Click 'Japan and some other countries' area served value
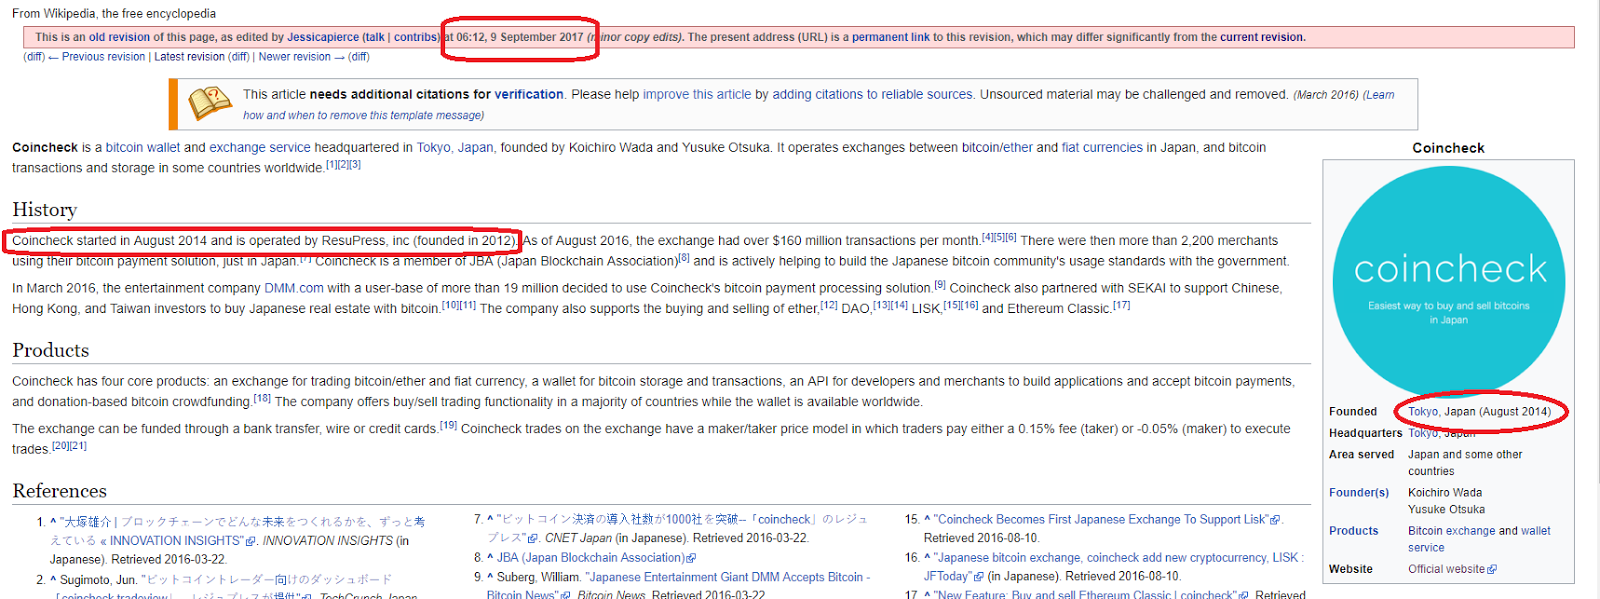Image resolution: width=1600 pixels, height=599 pixels. (x=1465, y=463)
